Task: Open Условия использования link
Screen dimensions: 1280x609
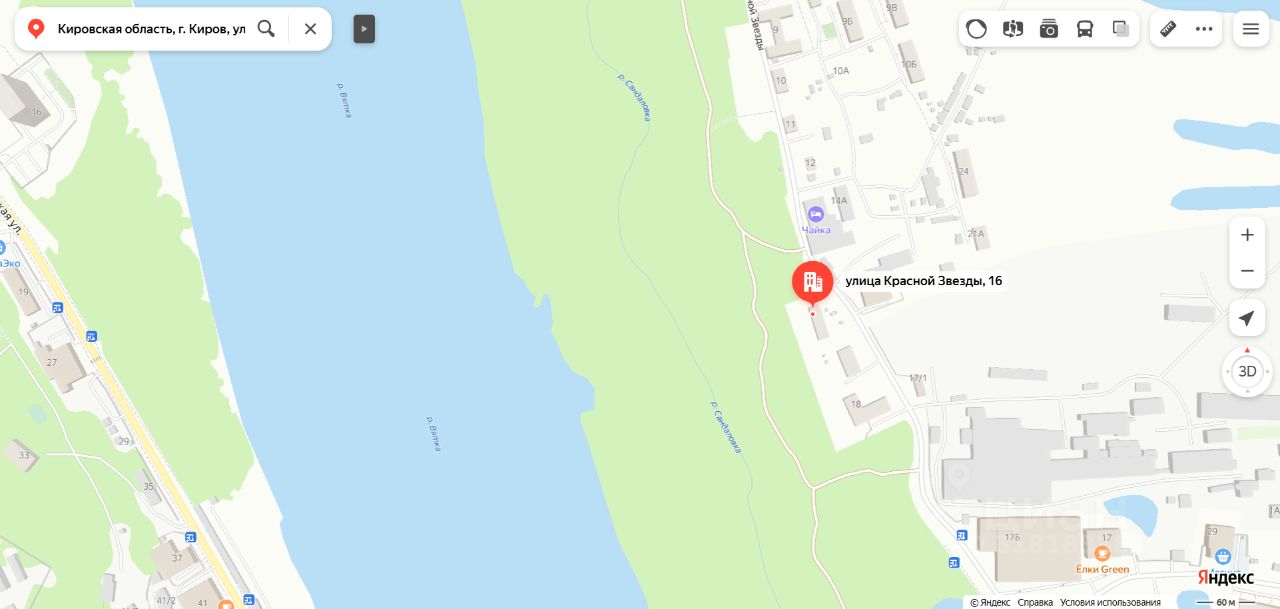Action: pyautogui.click(x=1110, y=602)
